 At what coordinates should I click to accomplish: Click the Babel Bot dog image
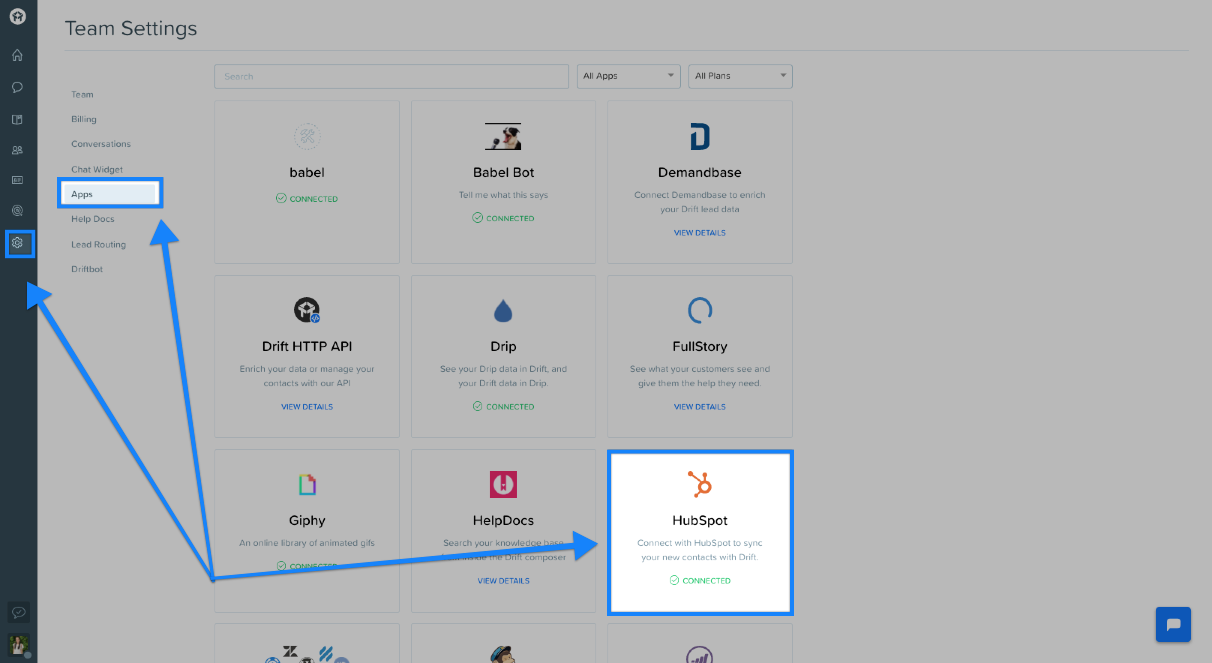click(x=503, y=136)
